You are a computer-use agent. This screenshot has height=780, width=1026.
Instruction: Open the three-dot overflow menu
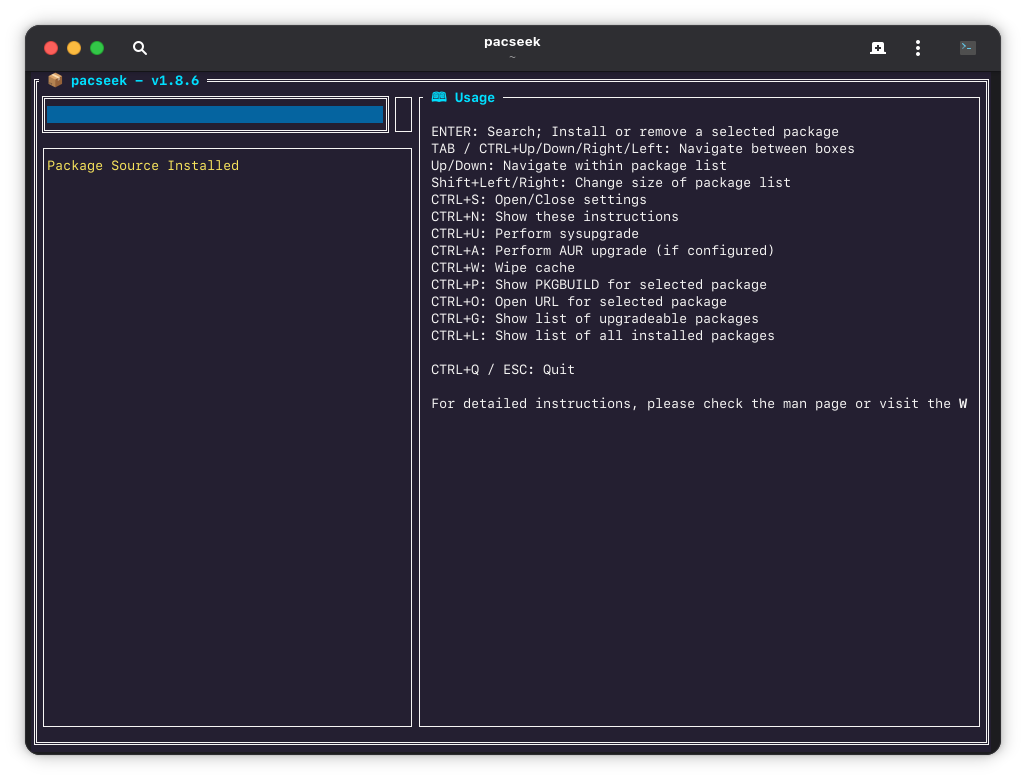click(917, 47)
